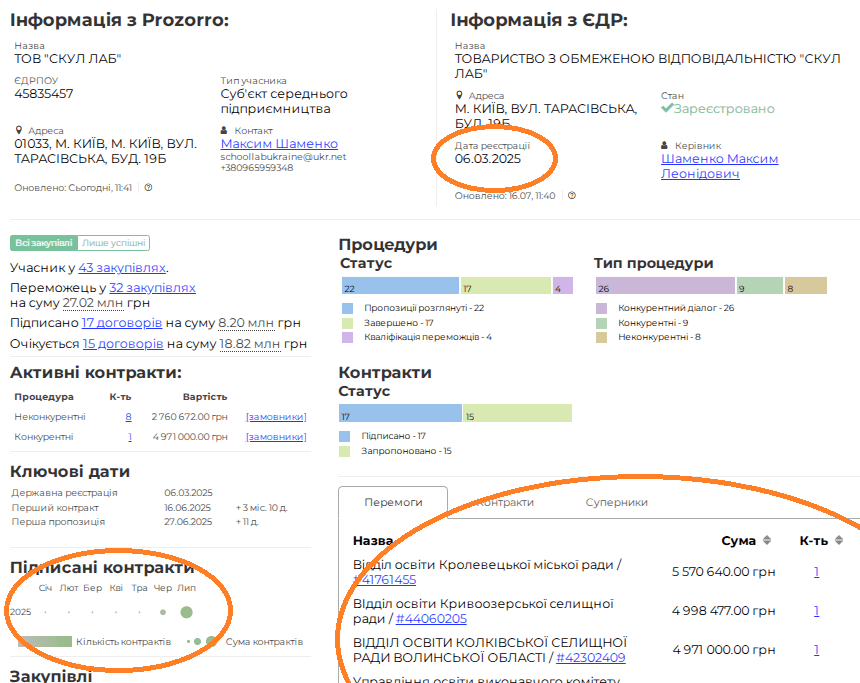The width and height of the screenshot is (860, 683).
Task: Click green checkmark beside Зареєстровано status
Action: click(666, 108)
